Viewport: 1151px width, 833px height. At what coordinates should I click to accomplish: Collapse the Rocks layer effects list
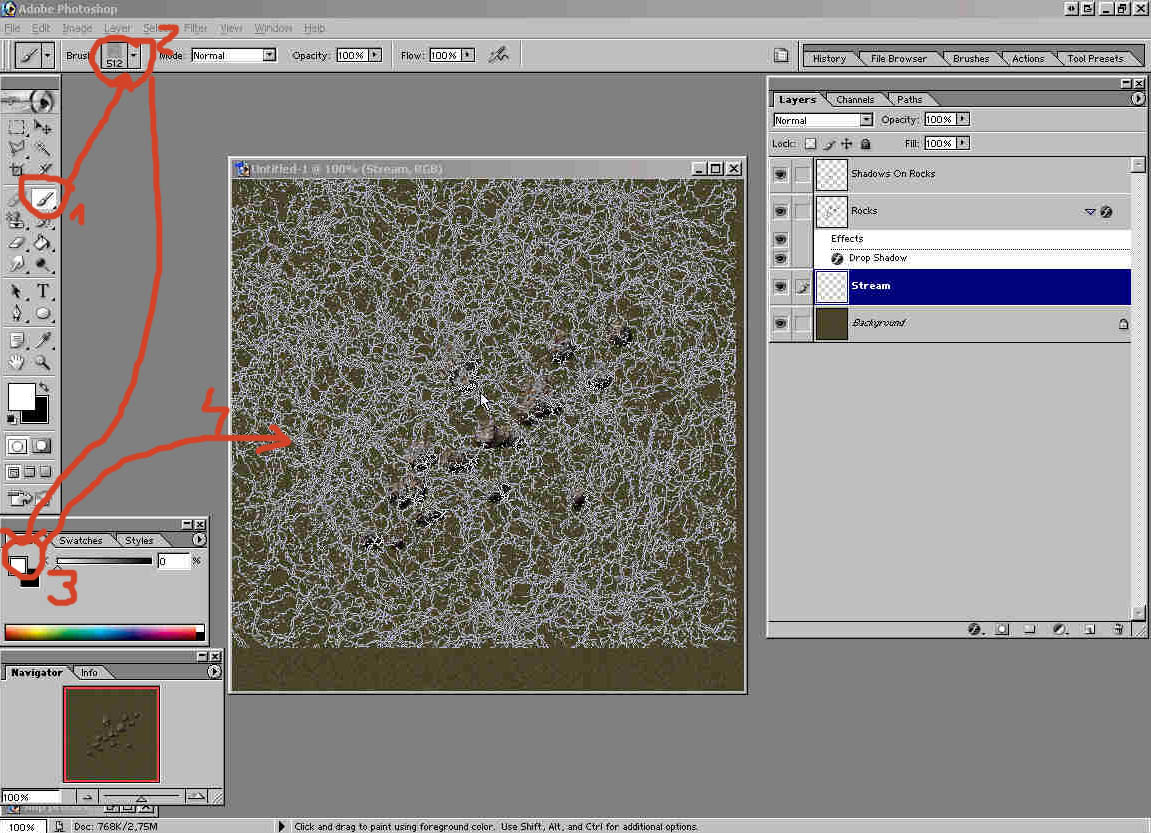tap(1090, 212)
